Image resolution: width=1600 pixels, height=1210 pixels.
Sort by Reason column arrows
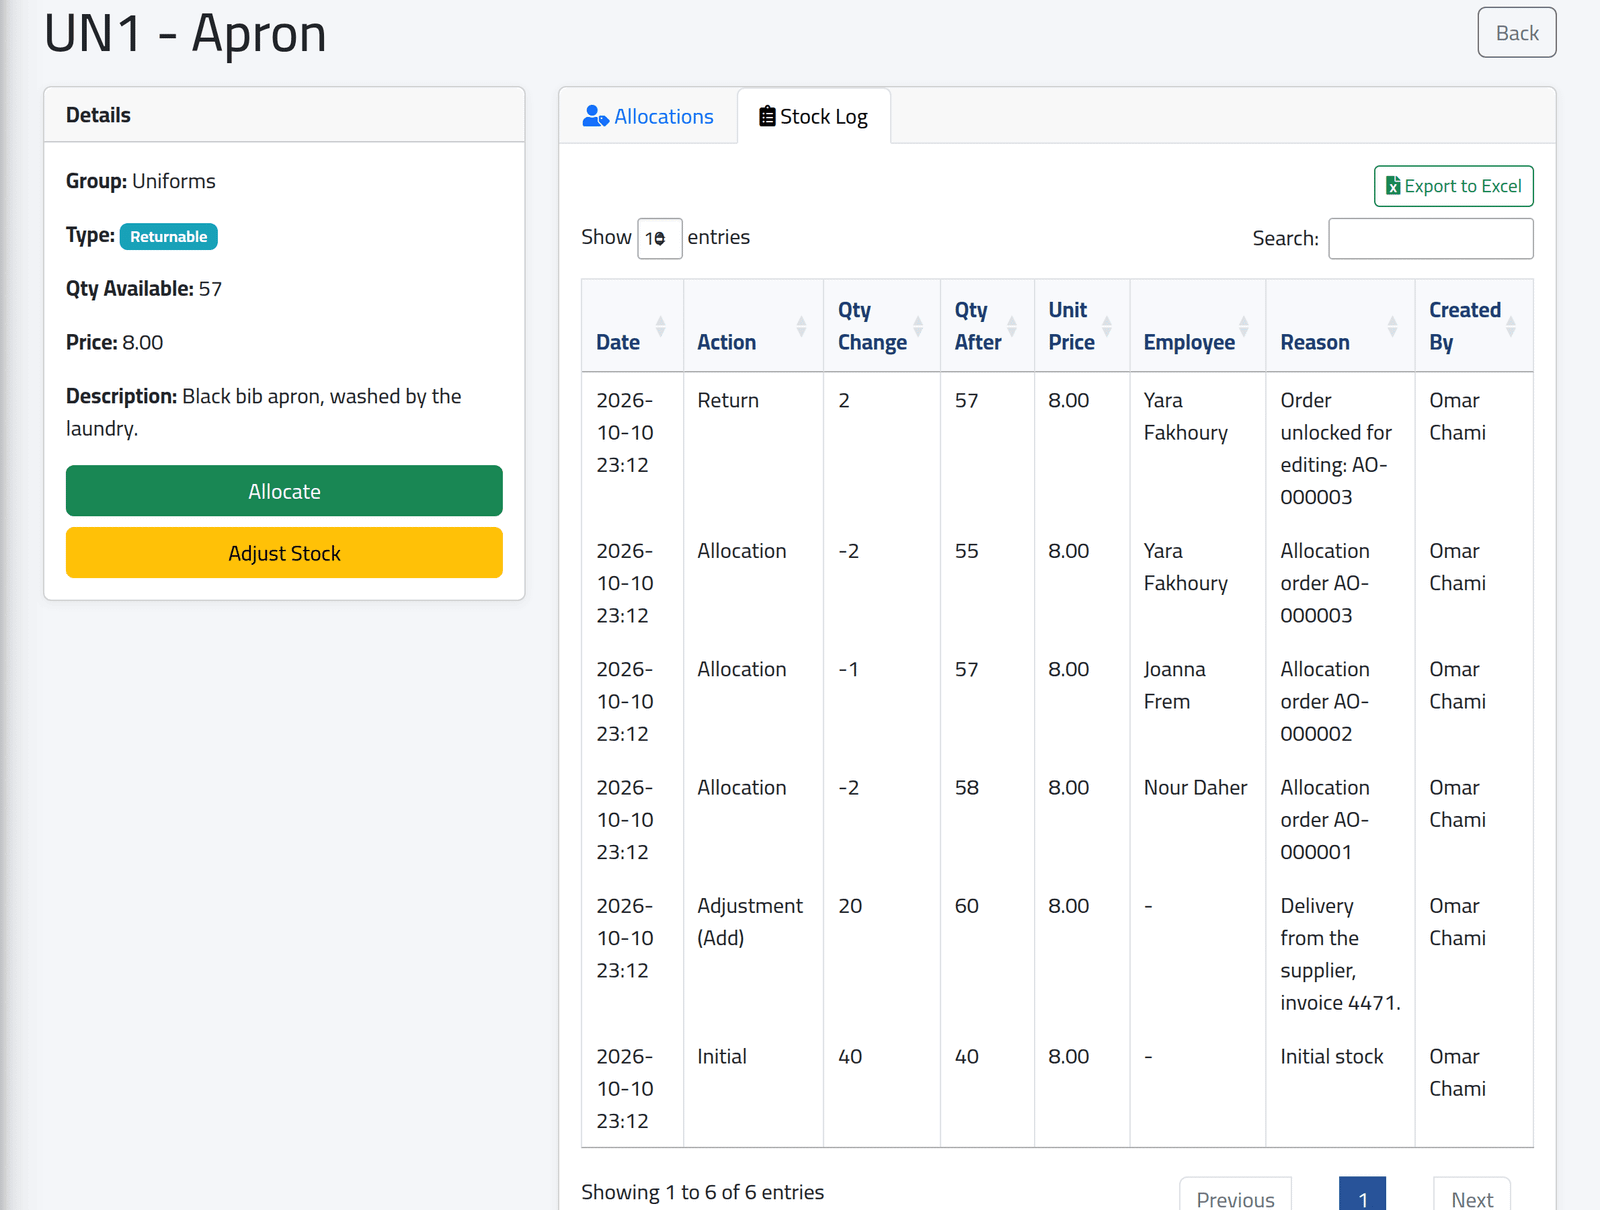coord(1393,326)
